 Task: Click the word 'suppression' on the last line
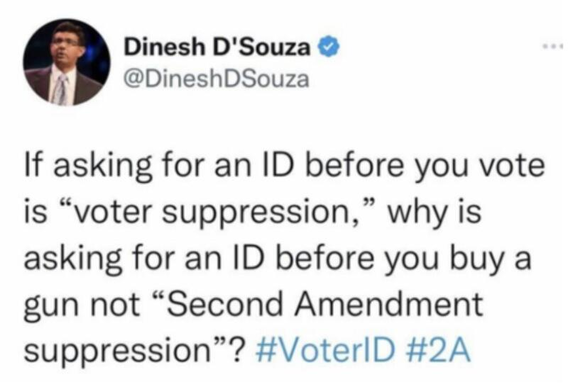pos(115,351)
